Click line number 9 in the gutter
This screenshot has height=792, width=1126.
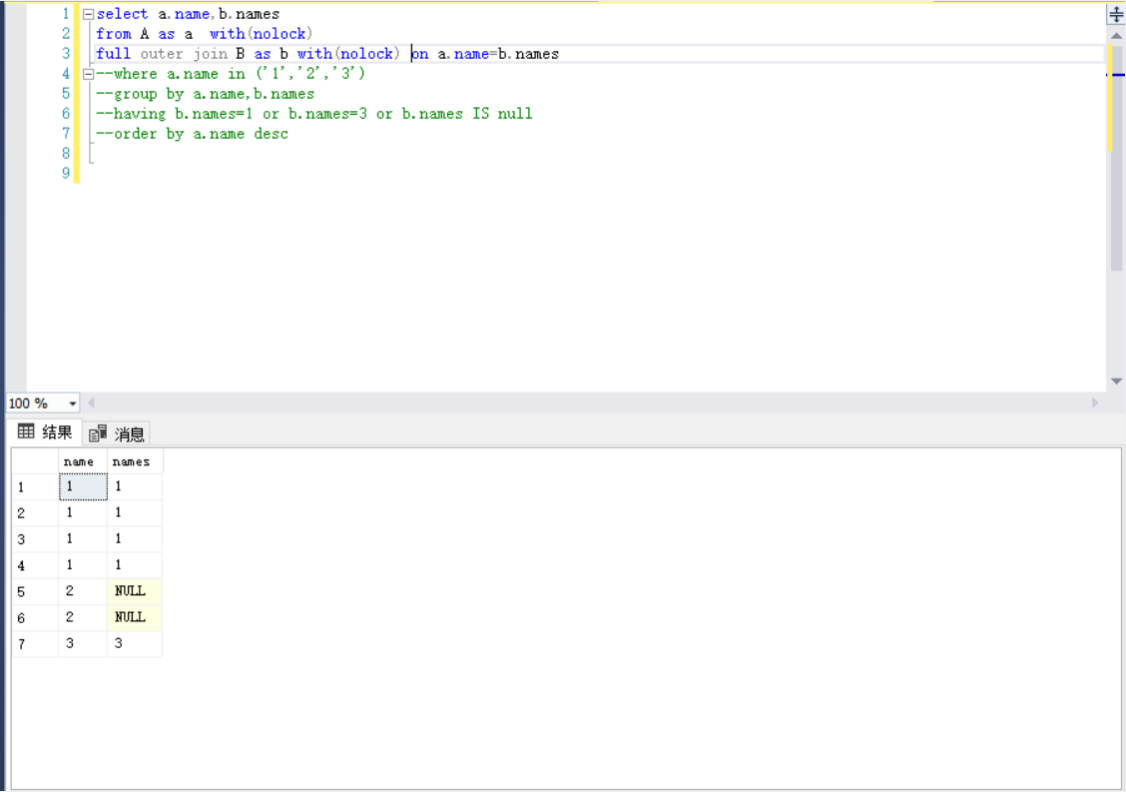[65, 173]
